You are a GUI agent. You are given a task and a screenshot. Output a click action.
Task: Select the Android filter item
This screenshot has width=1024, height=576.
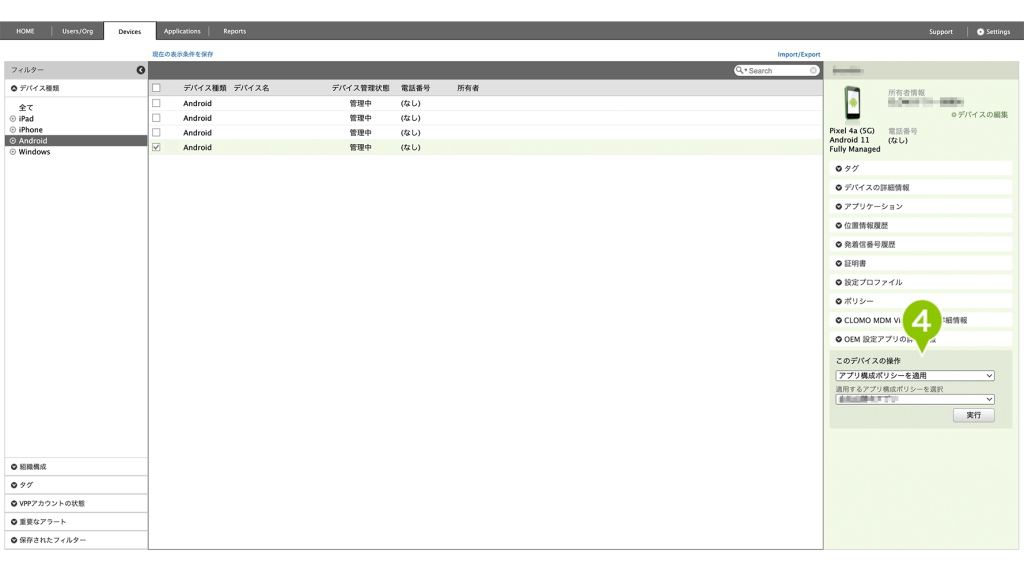76,141
